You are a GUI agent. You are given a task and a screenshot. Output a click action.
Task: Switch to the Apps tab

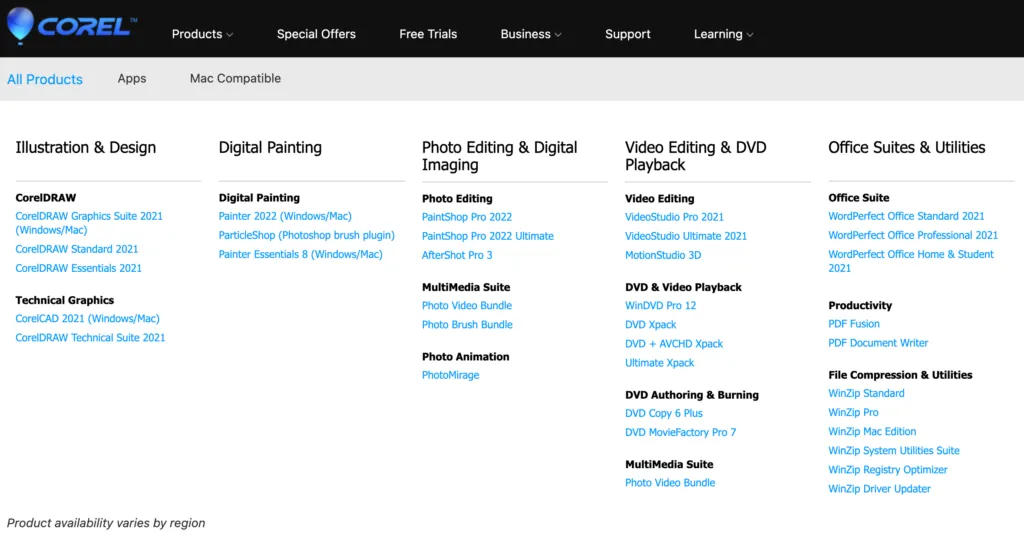point(132,78)
